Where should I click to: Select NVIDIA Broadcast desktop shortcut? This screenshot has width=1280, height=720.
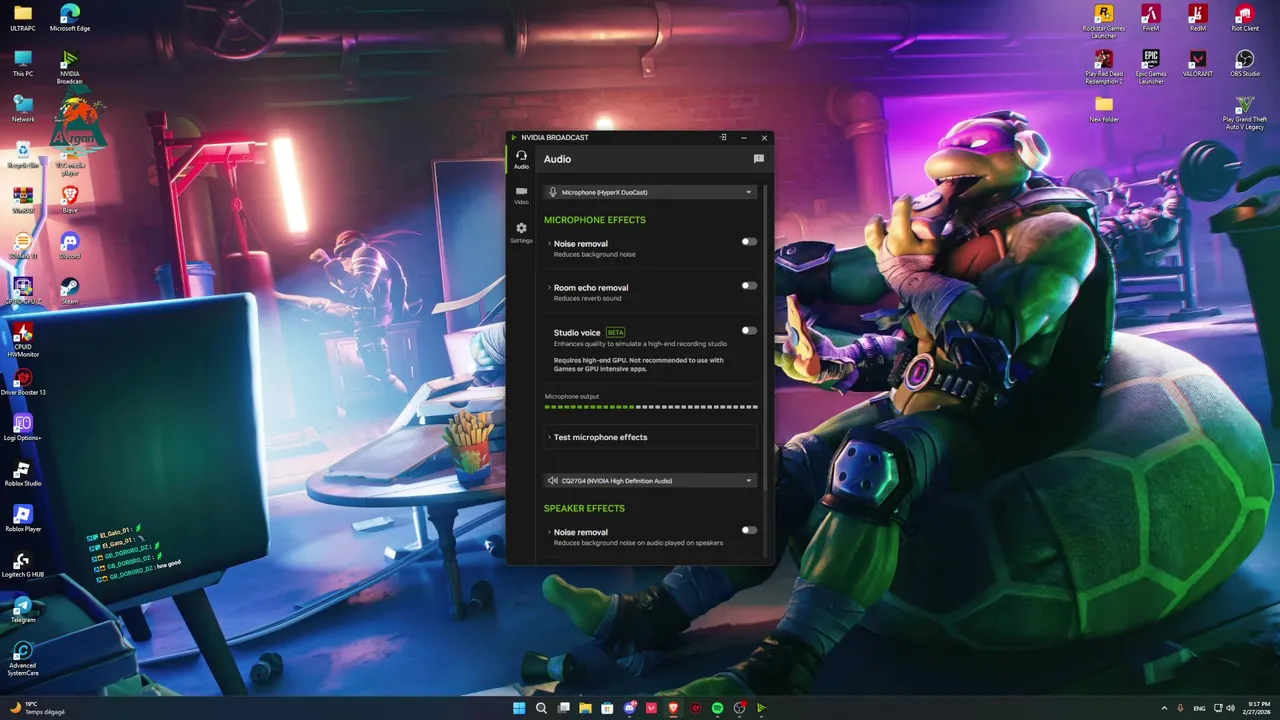coord(70,66)
